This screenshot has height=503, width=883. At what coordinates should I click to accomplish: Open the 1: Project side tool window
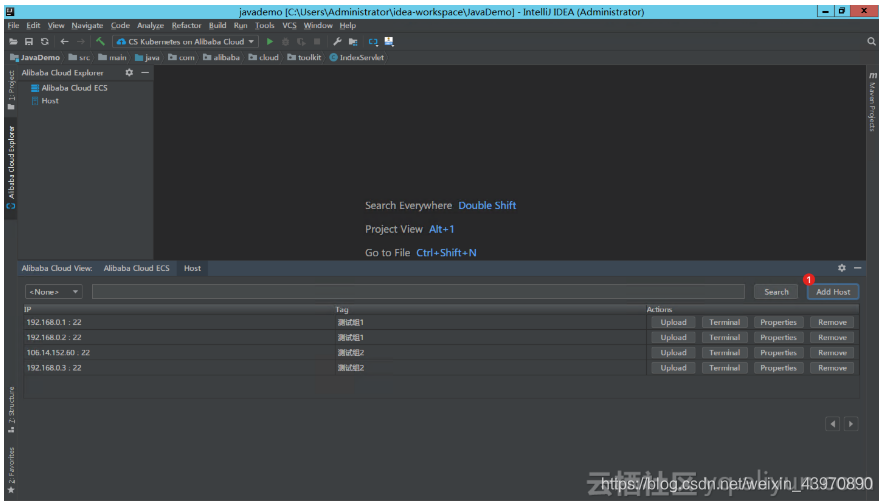tap(11, 90)
